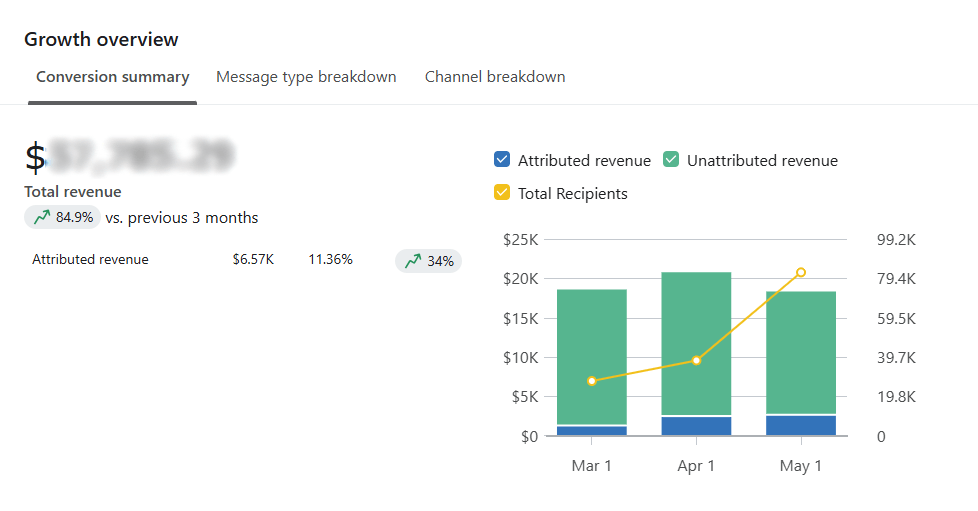Click the trend arrow icon beside 84.9%
The width and height of the screenshot is (978, 511).
(x=42, y=217)
